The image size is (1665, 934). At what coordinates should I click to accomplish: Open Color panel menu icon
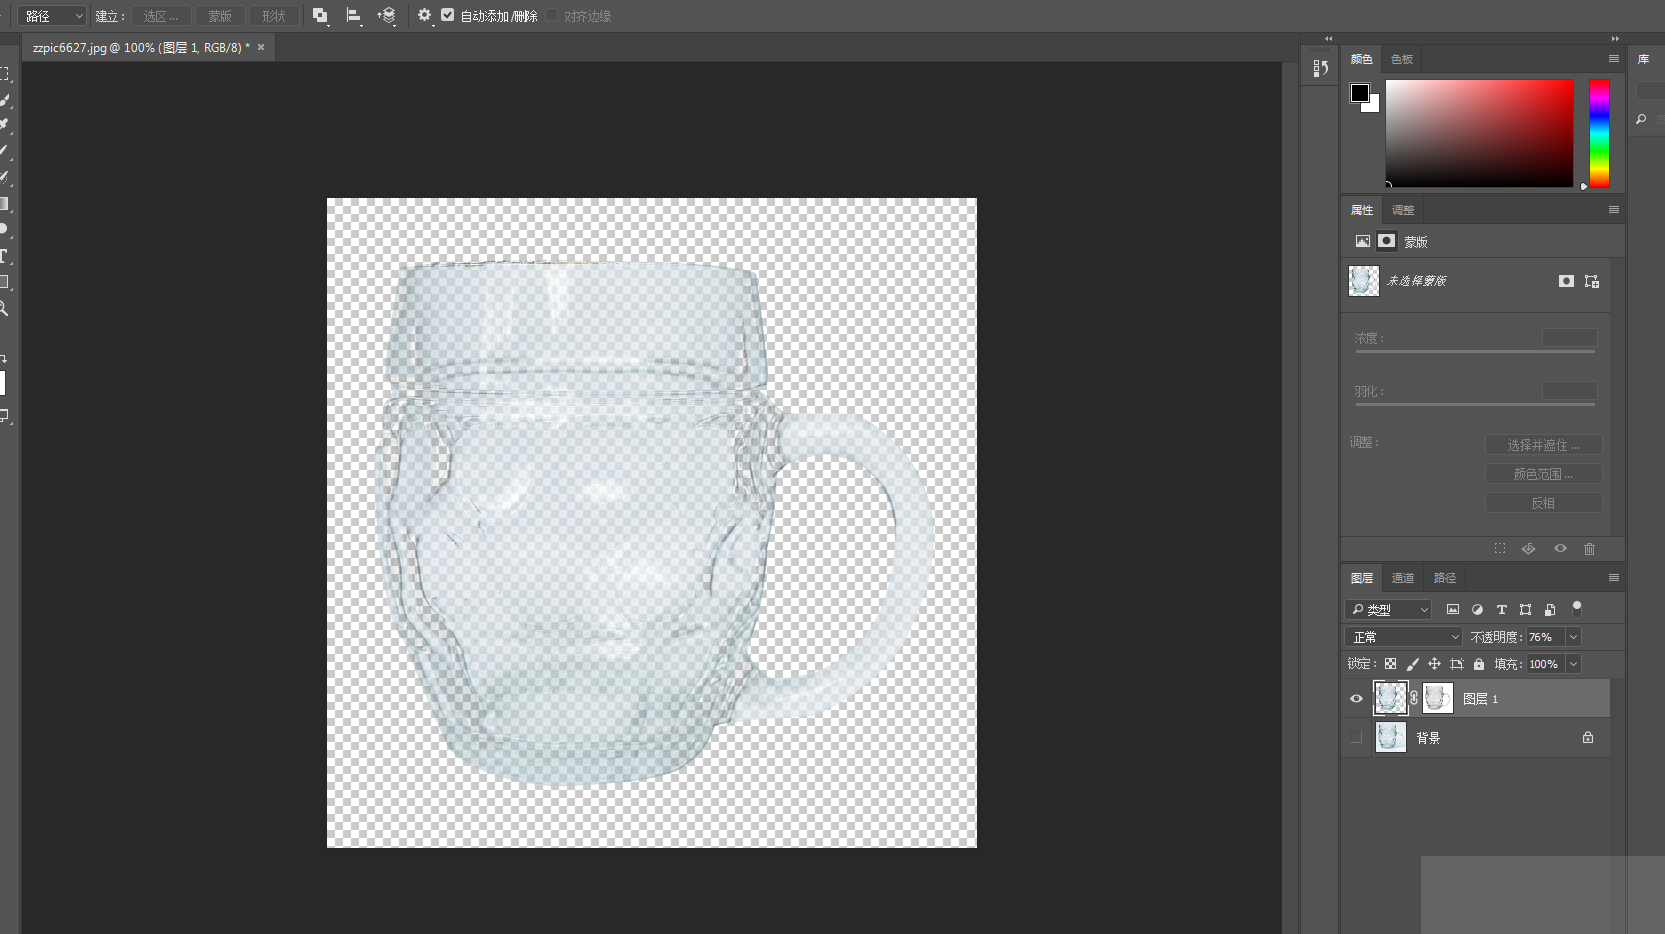tap(1613, 59)
